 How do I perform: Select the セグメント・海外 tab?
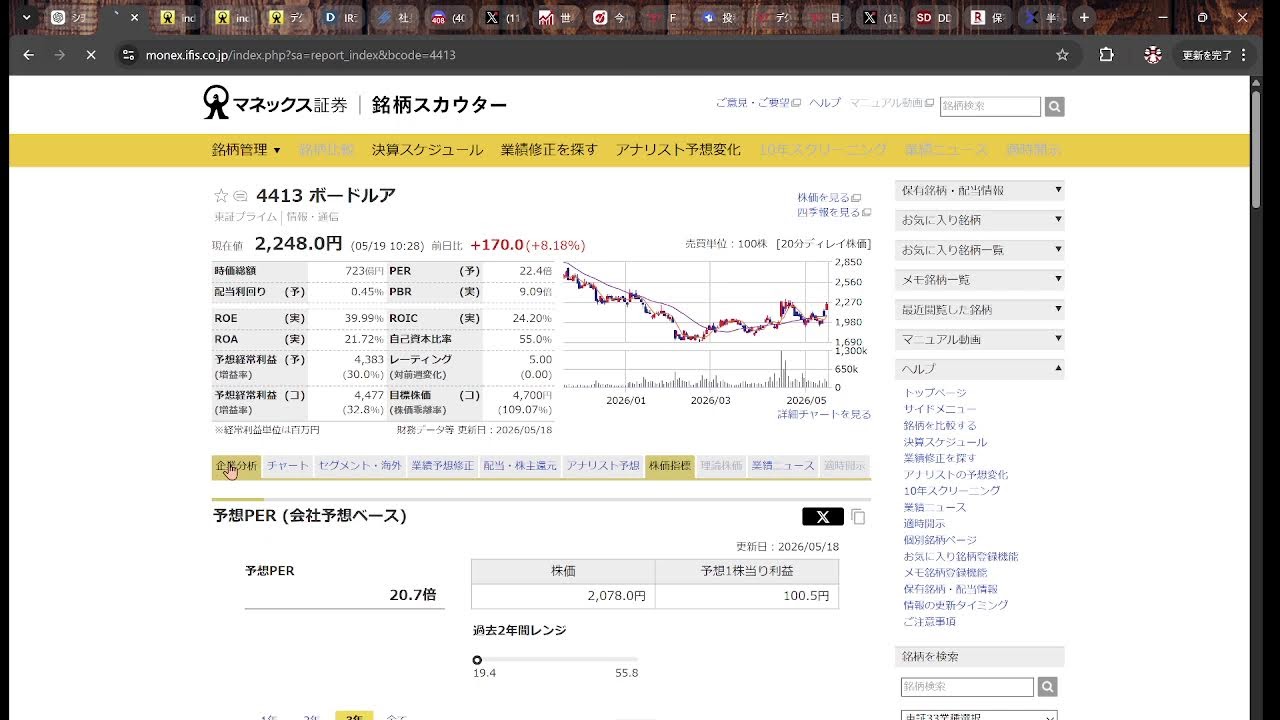(360, 466)
